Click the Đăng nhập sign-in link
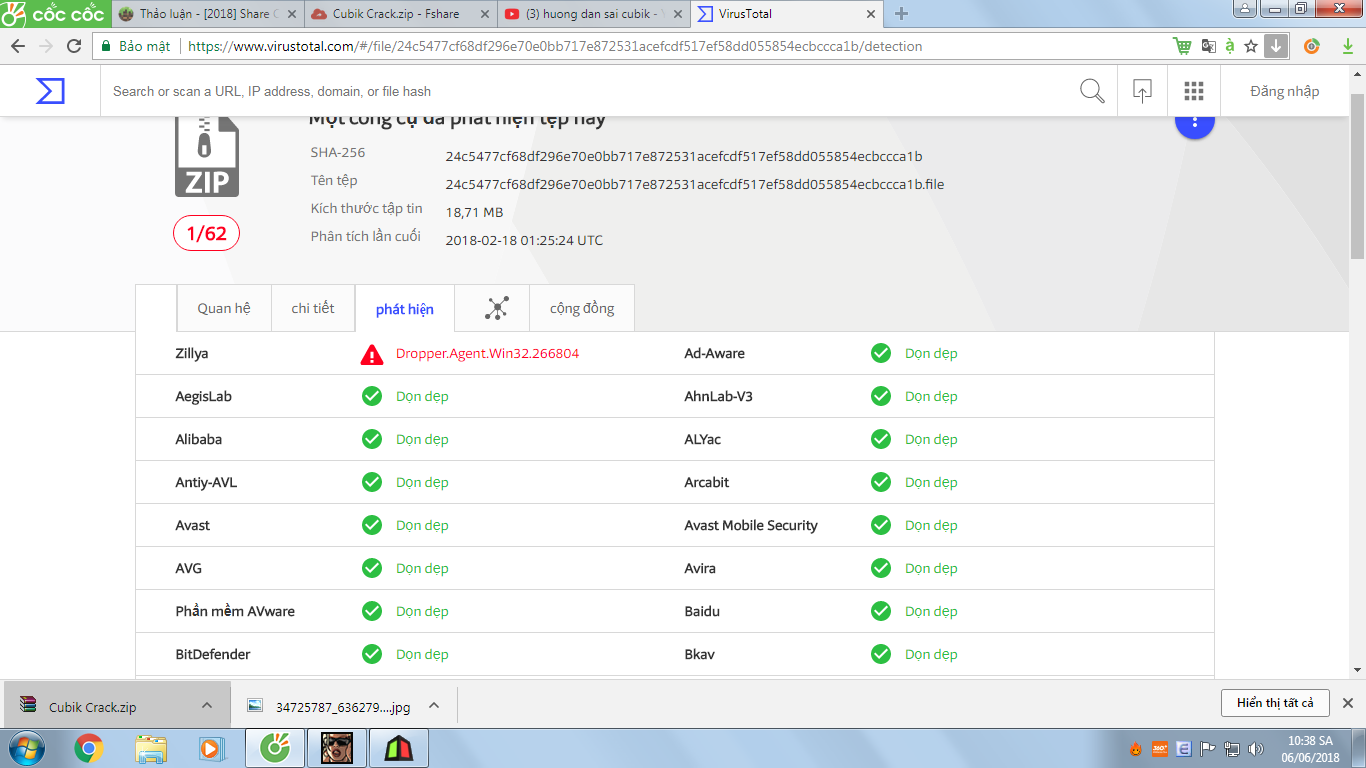Screen dimensions: 1366x768 (1285, 91)
